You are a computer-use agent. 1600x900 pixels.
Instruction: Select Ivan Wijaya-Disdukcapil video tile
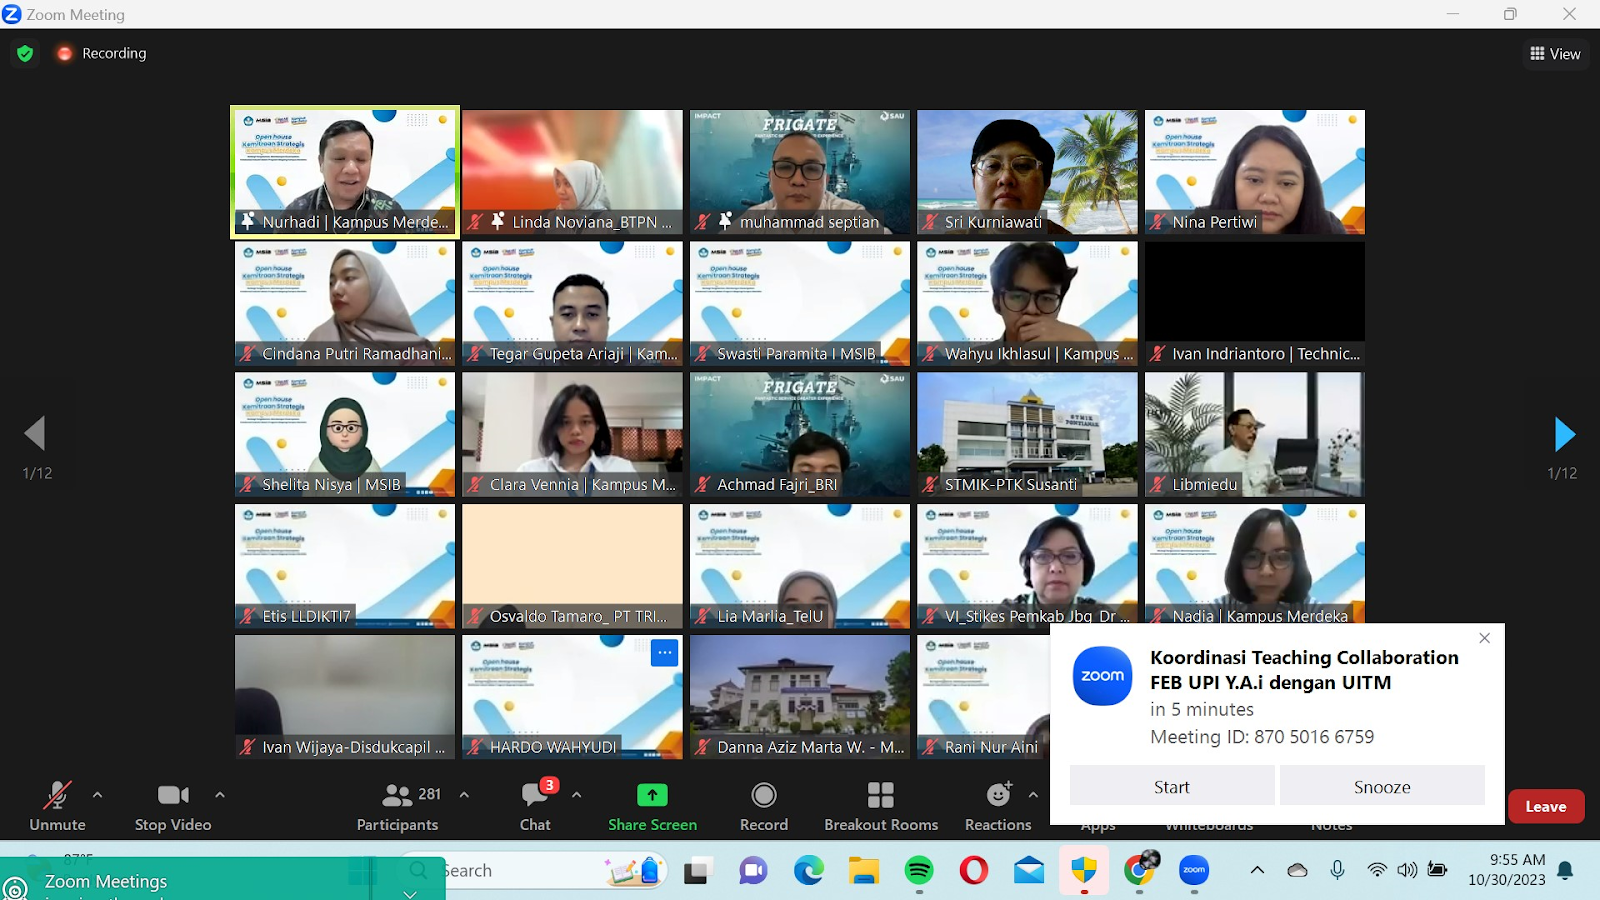[x=345, y=697]
